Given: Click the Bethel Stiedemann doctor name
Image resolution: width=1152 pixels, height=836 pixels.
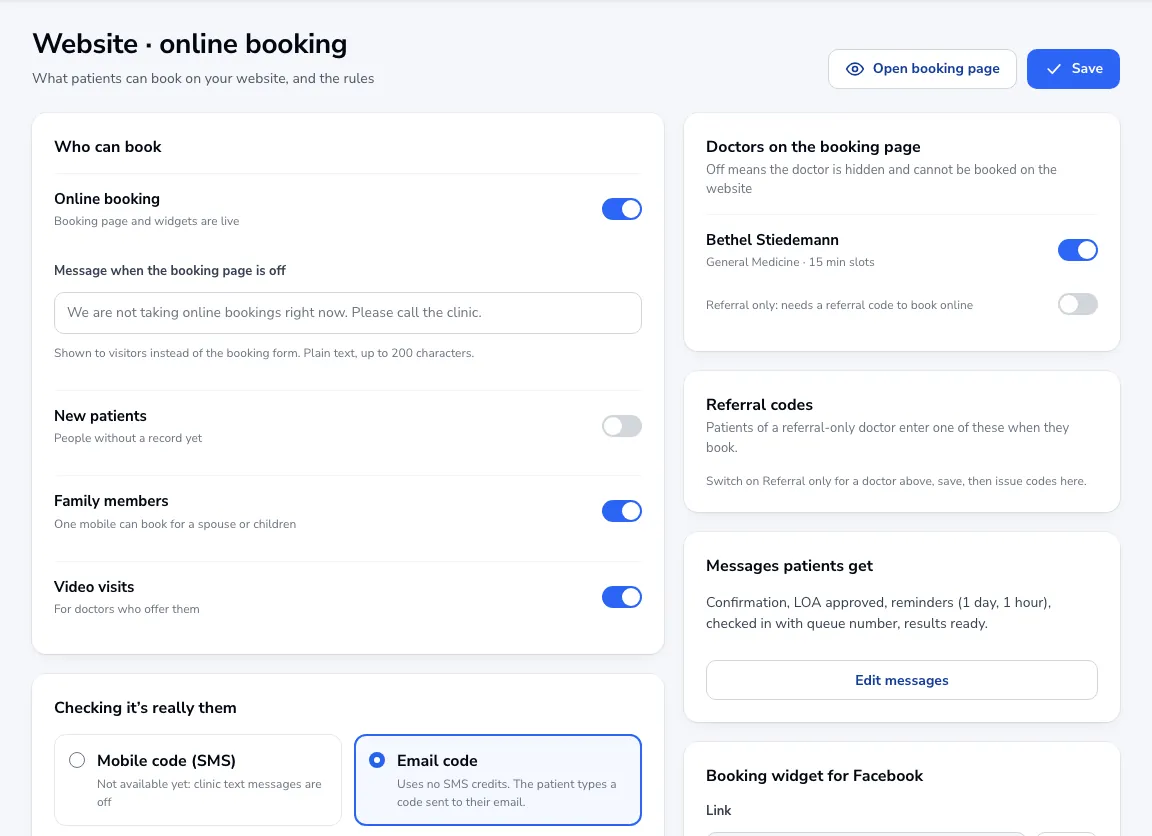Looking at the screenshot, I should 772,240.
